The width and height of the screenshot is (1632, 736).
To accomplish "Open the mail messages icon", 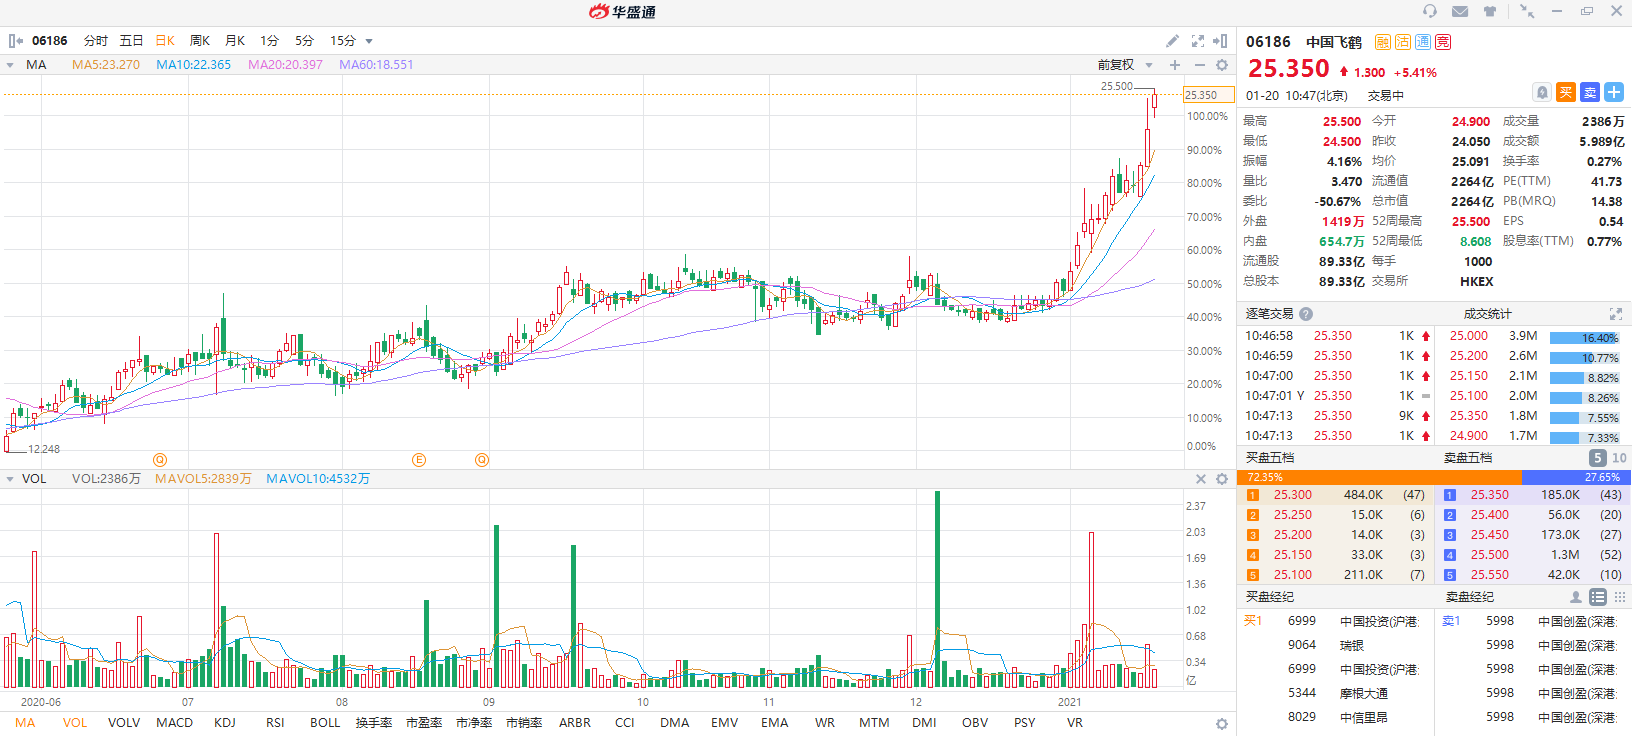I will 1460,11.
